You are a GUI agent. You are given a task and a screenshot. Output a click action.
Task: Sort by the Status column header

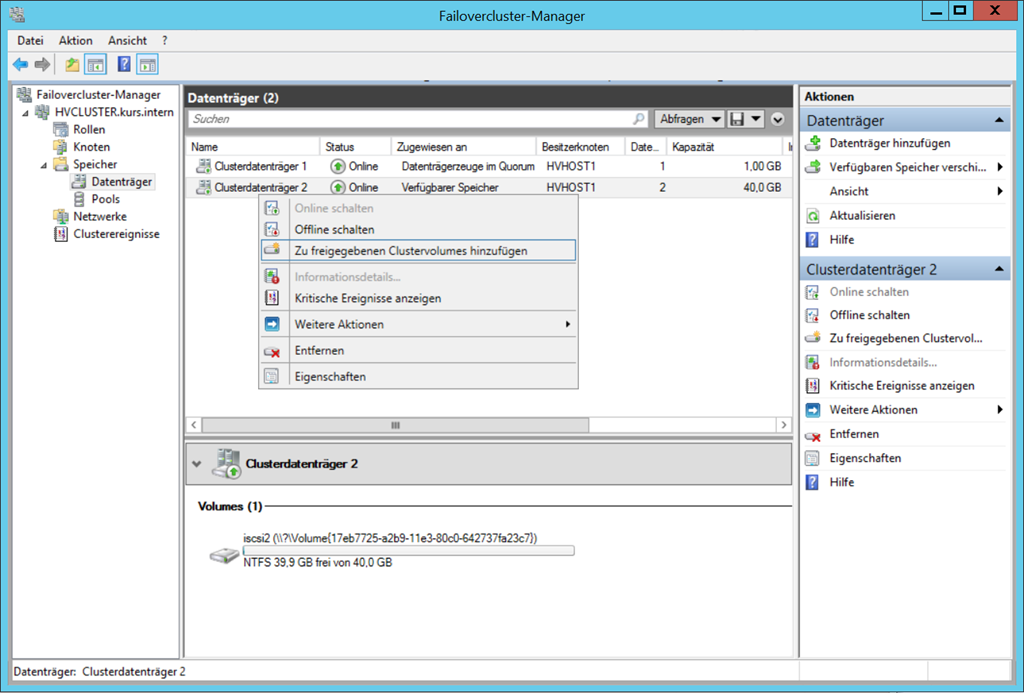pyautogui.click(x=355, y=147)
